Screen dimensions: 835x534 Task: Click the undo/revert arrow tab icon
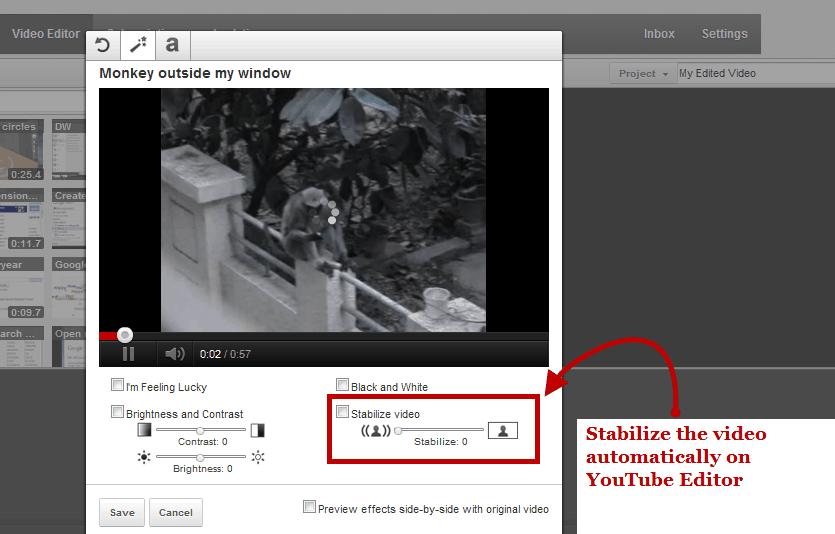[102, 45]
